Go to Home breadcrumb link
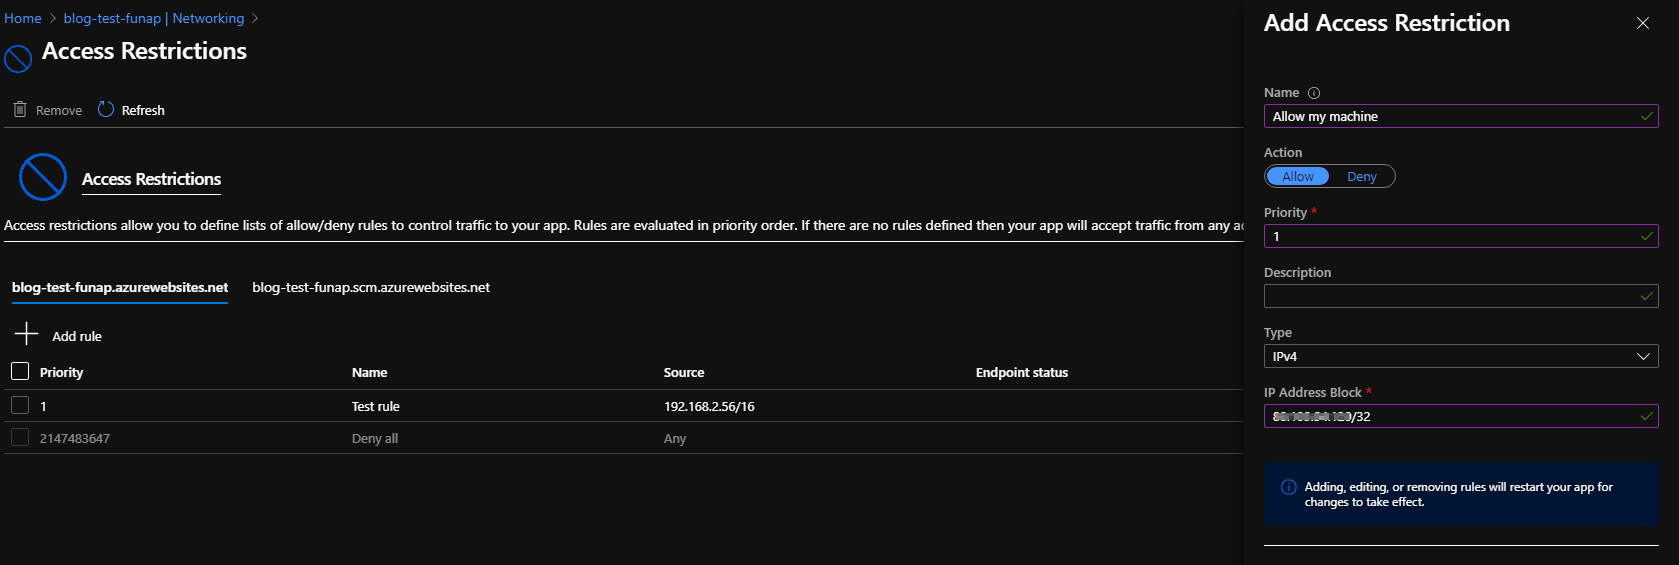This screenshot has width=1679, height=565. (23, 18)
